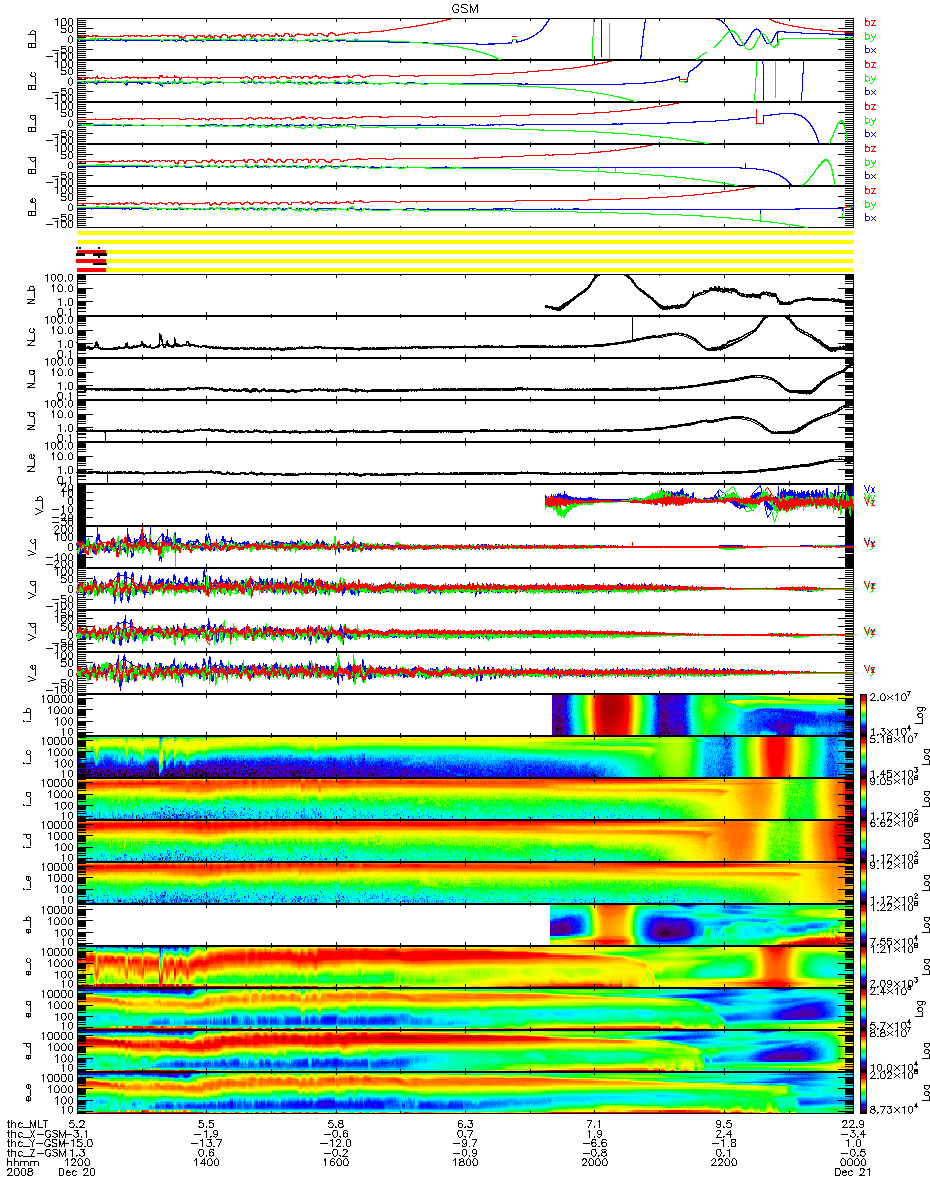
Task: Click the hhmm time axis label
Action: pyautogui.click(x=22, y=1165)
